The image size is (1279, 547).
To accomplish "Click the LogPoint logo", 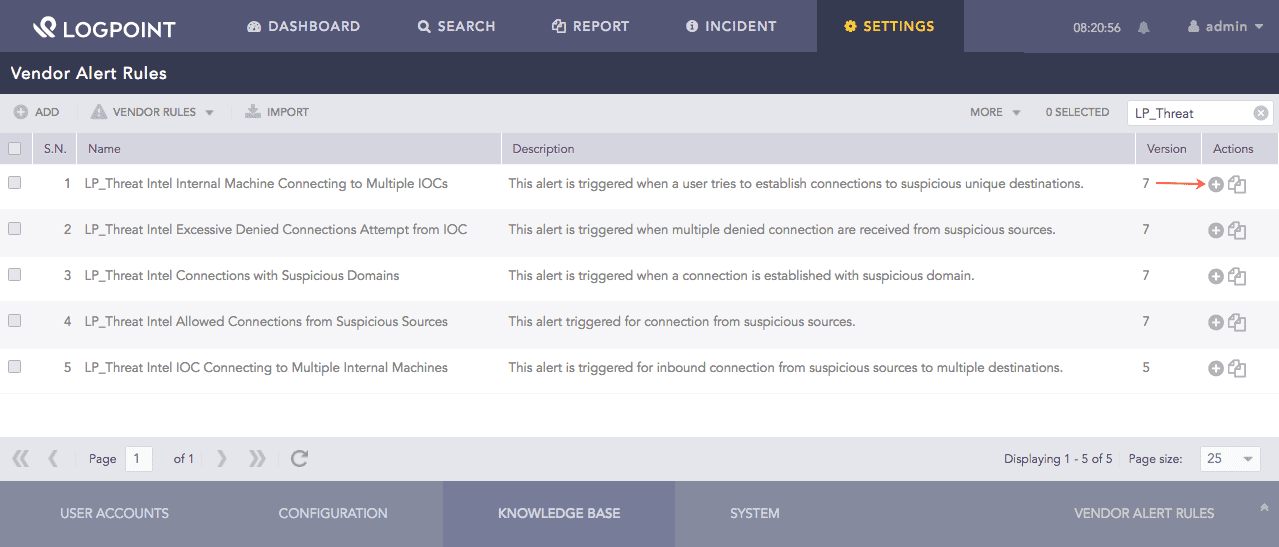I will [x=103, y=27].
